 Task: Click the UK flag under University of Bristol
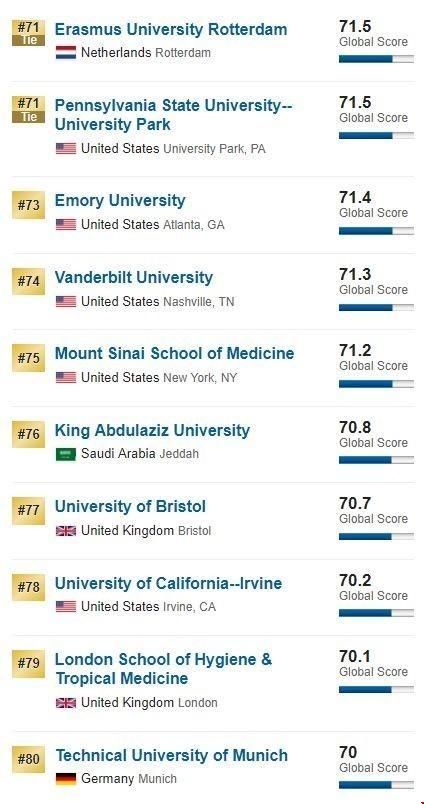[66, 531]
